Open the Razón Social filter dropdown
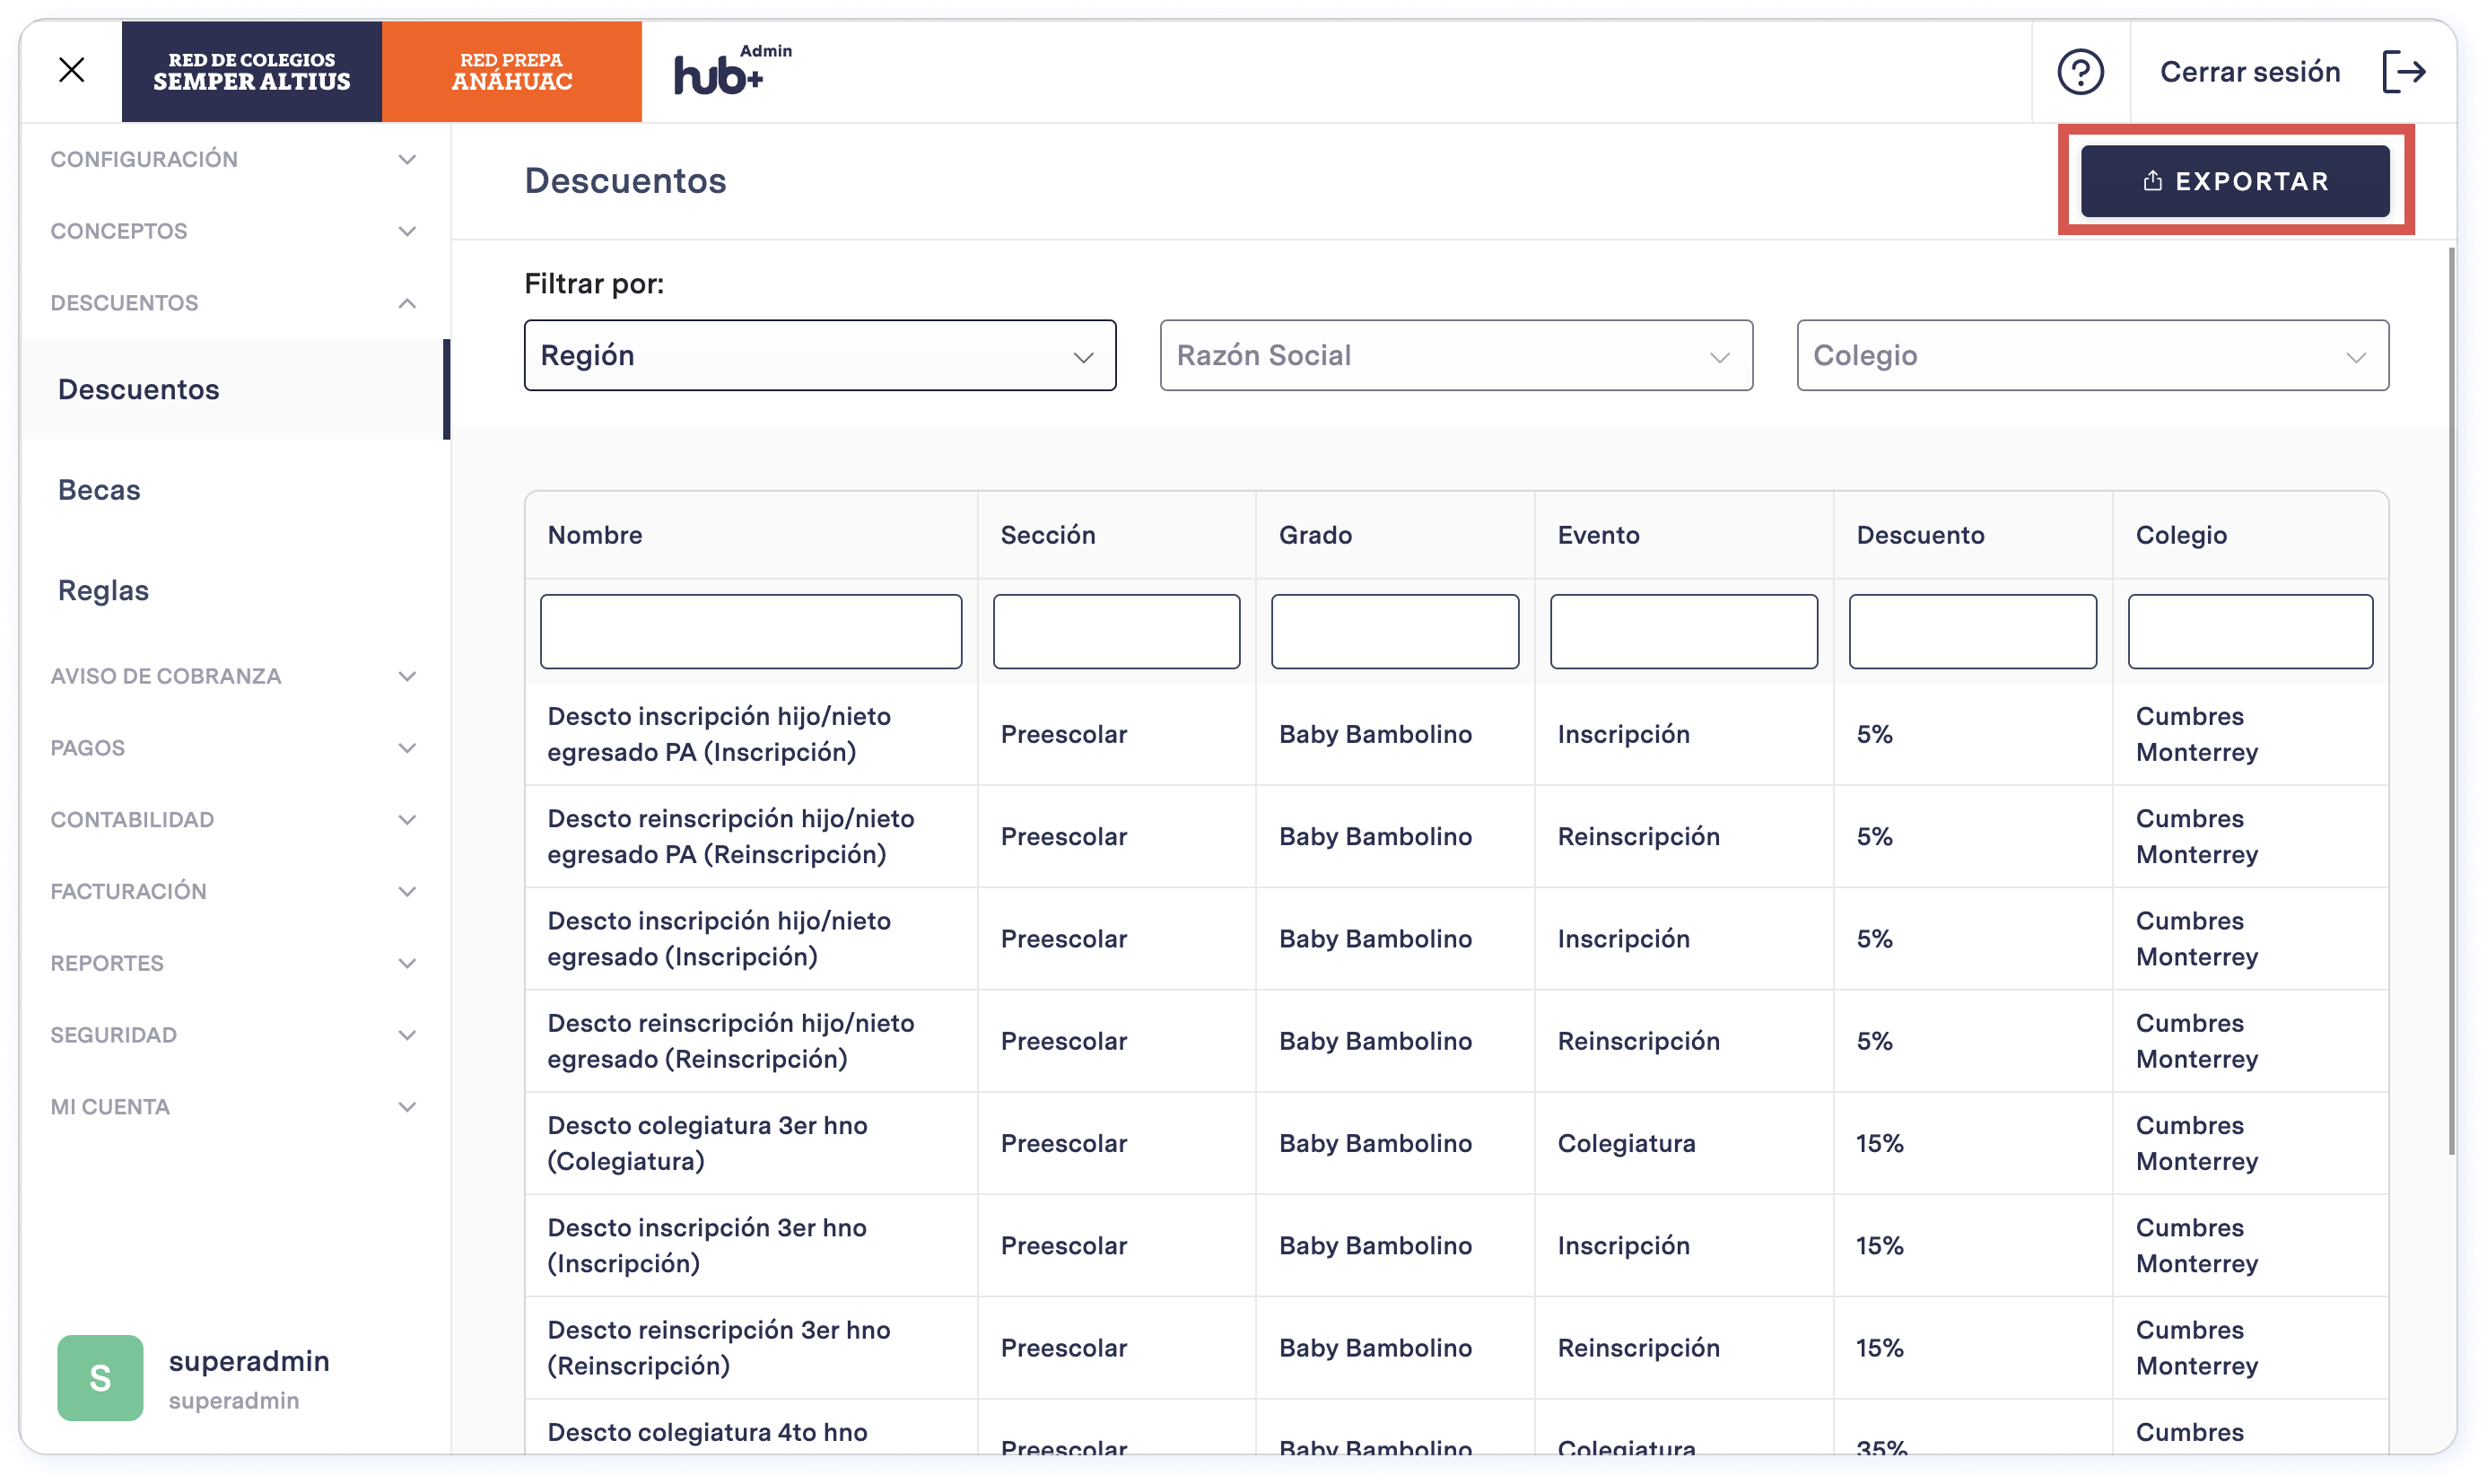Viewport: 2487px width, 1484px height. point(1456,355)
